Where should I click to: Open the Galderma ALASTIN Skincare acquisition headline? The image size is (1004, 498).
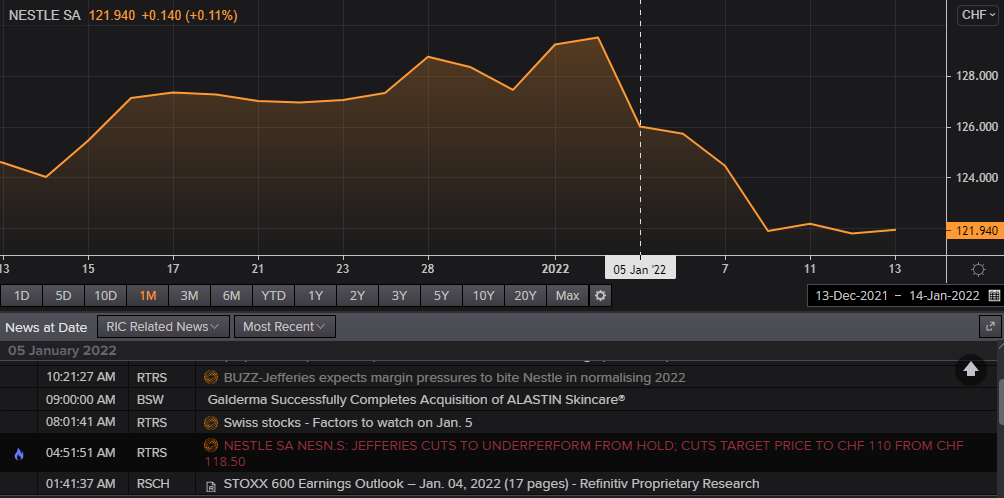[x=416, y=399]
